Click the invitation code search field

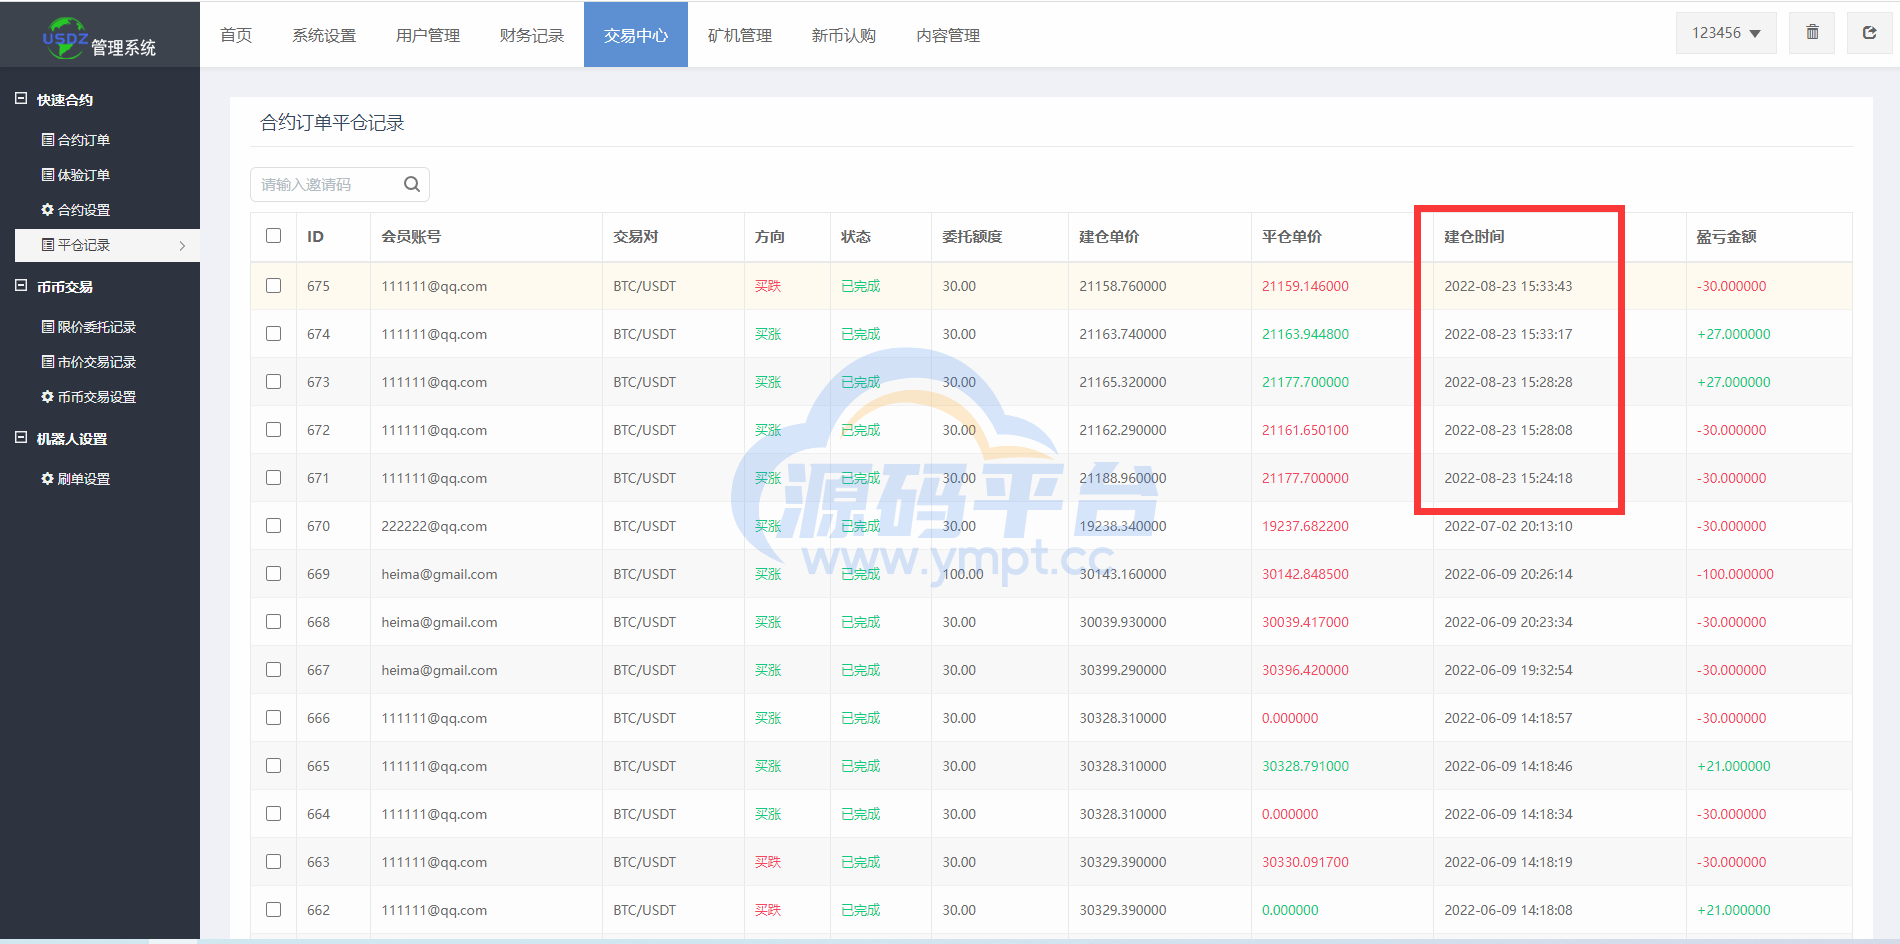pyautogui.click(x=325, y=184)
